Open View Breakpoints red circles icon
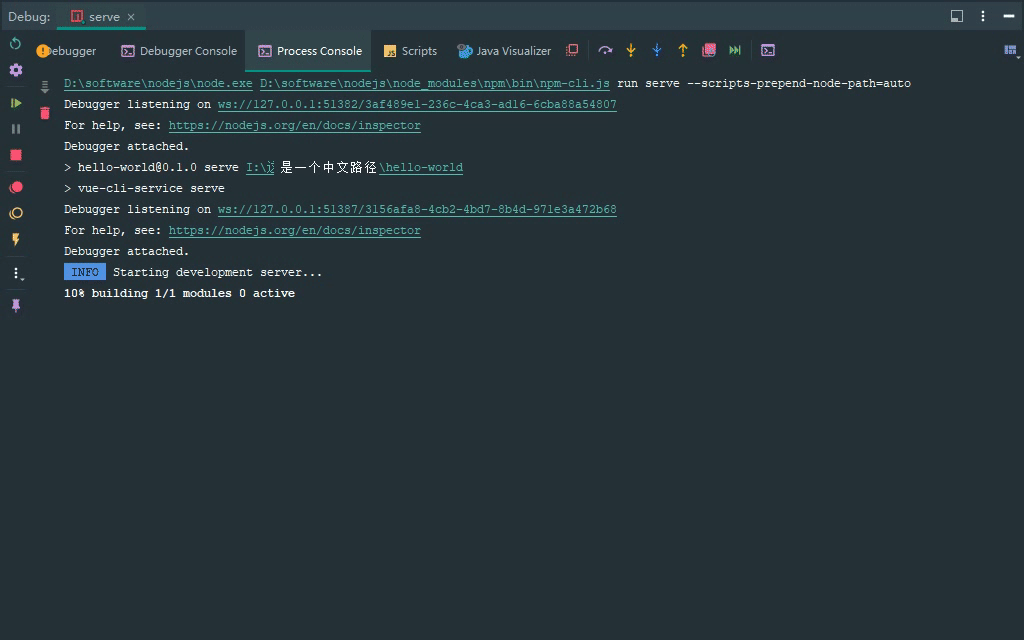This screenshot has height=640, width=1024. [16, 187]
